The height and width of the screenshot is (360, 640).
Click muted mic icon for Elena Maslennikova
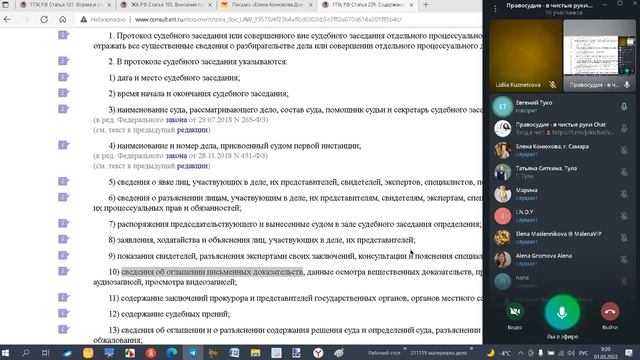(x=624, y=238)
